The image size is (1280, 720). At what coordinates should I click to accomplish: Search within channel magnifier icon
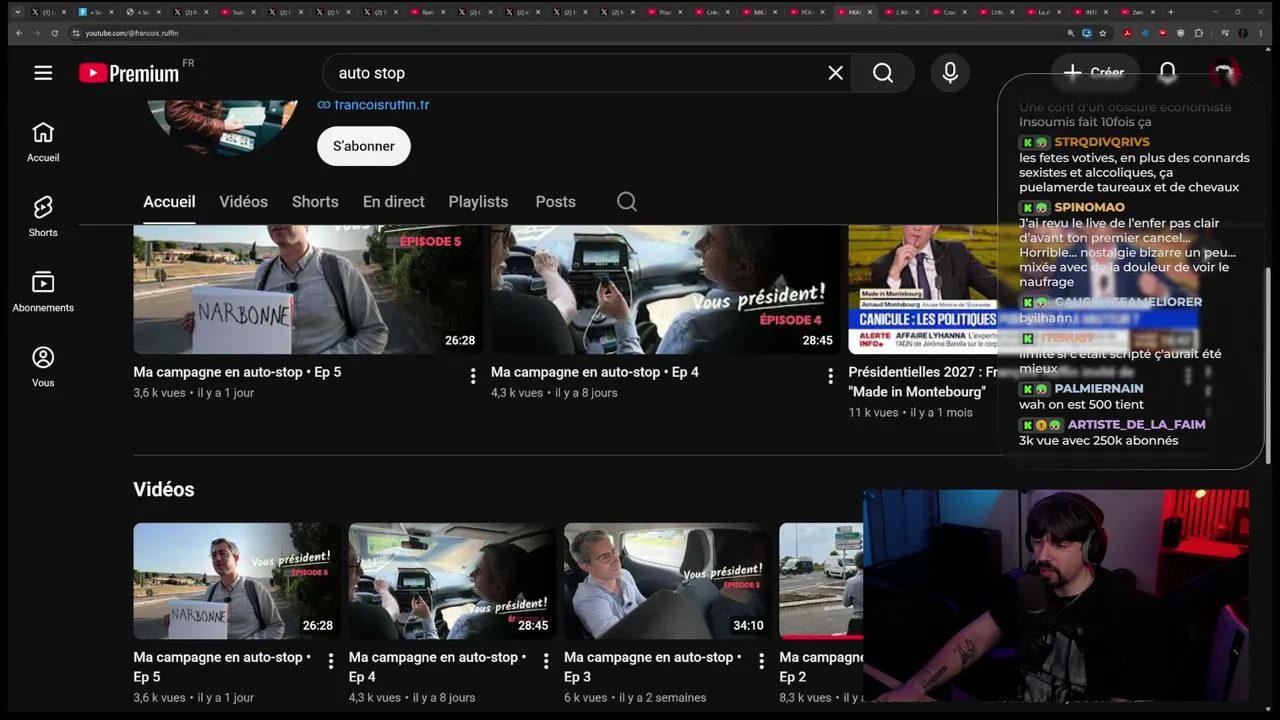point(627,201)
